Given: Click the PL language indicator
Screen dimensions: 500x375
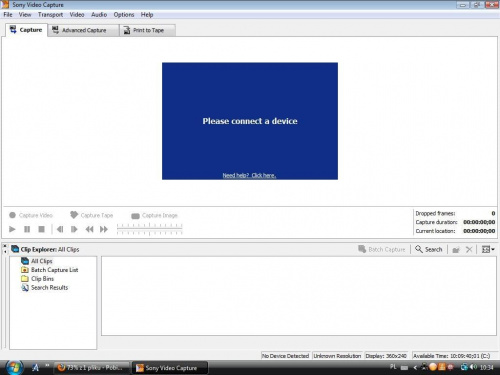Looking at the screenshot, I should [393, 367].
